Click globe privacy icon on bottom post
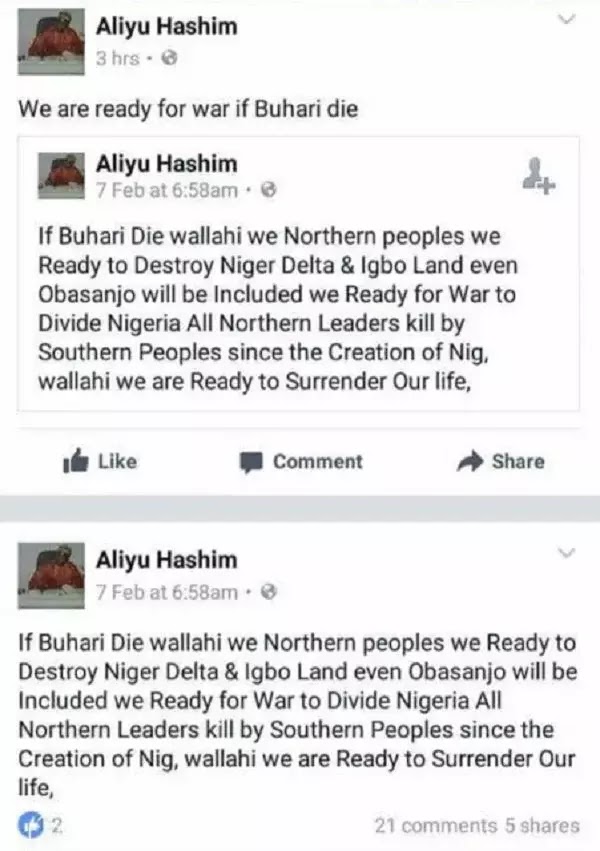 click(269, 592)
